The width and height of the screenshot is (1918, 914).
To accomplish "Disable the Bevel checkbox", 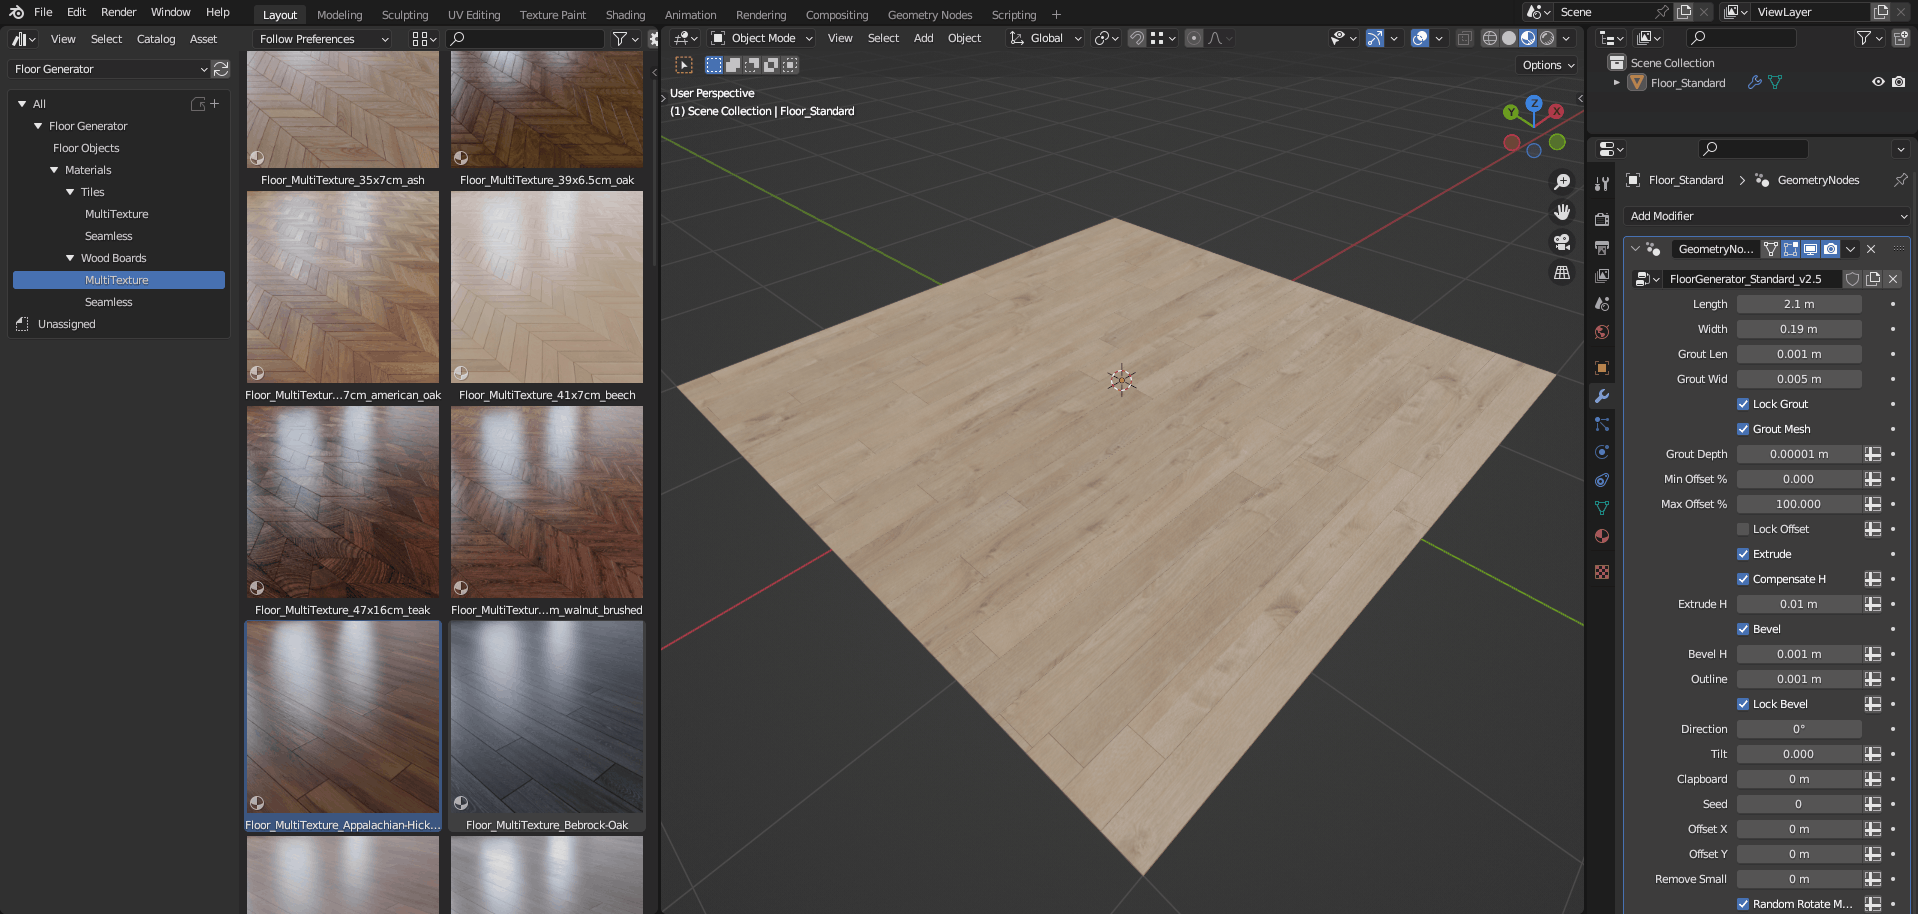I will tap(1743, 629).
